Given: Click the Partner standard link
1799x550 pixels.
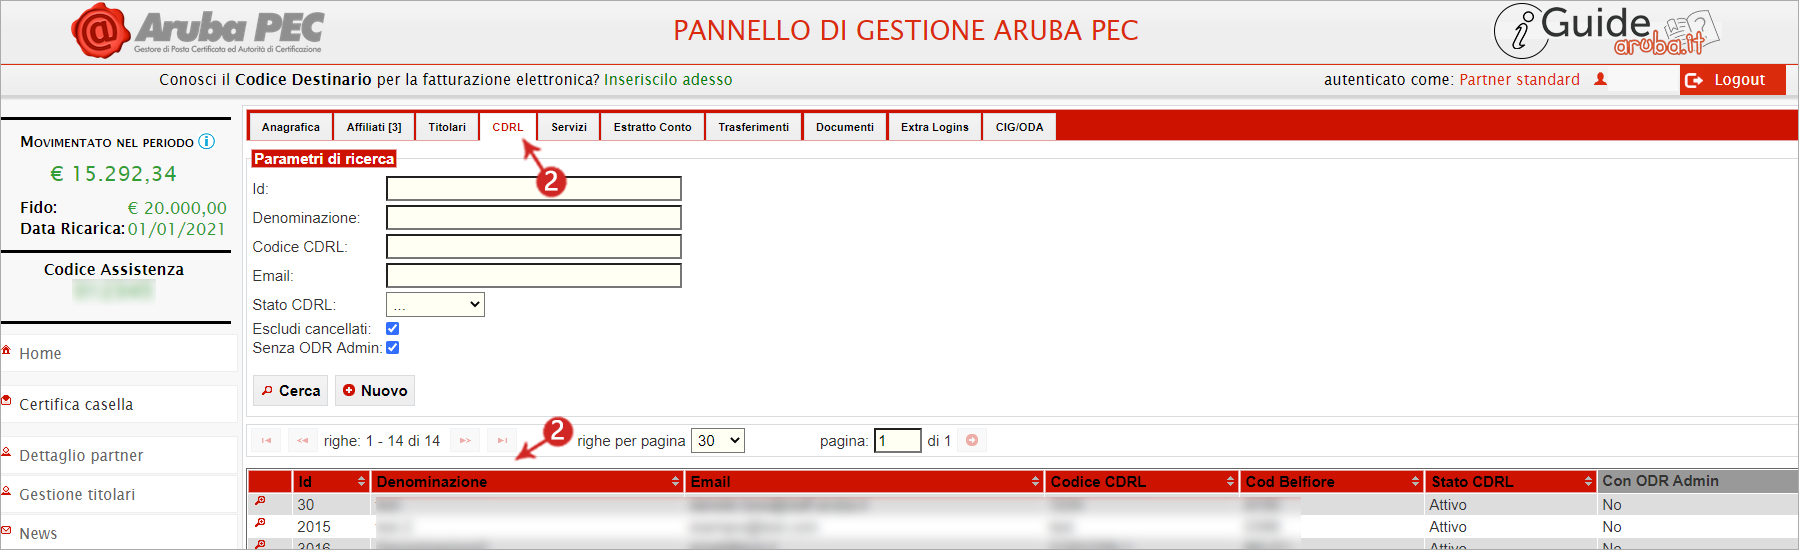Looking at the screenshot, I should pyautogui.click(x=1520, y=79).
